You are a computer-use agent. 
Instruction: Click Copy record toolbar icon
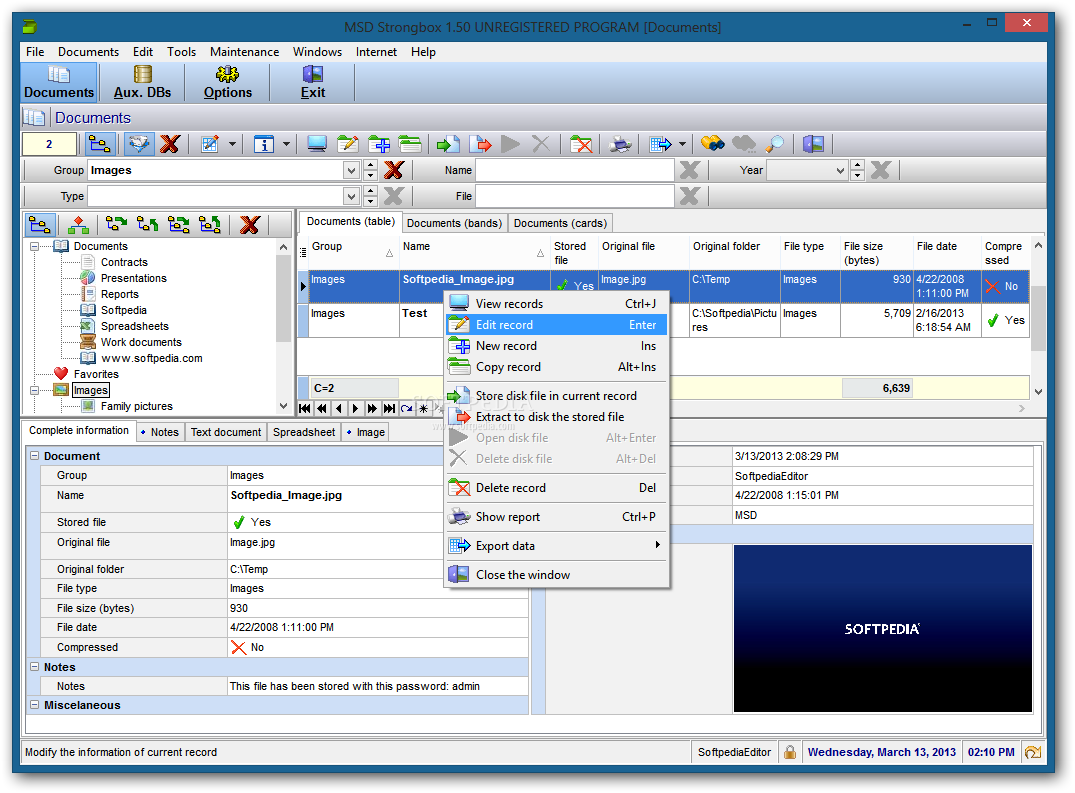pyautogui.click(x=410, y=144)
